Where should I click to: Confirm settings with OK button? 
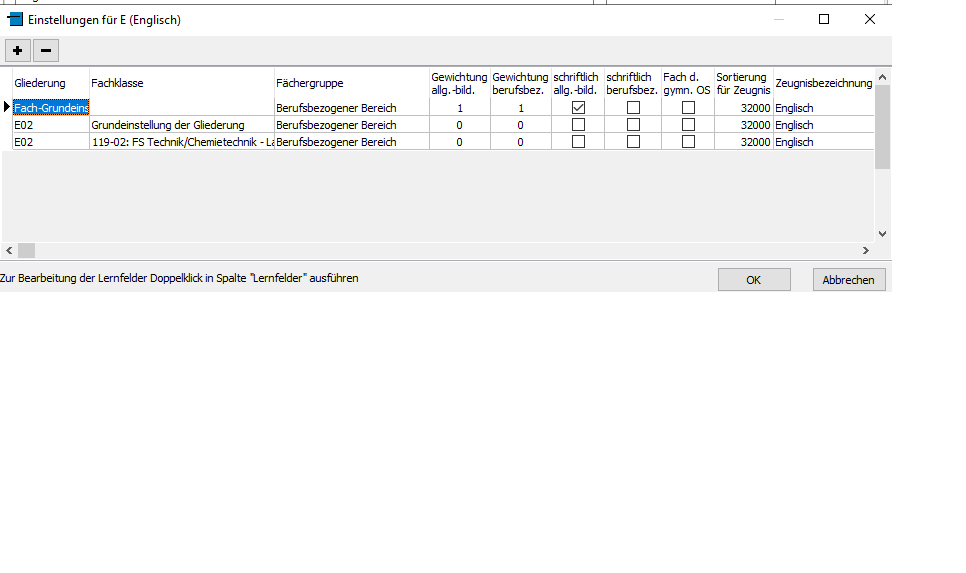tap(754, 280)
